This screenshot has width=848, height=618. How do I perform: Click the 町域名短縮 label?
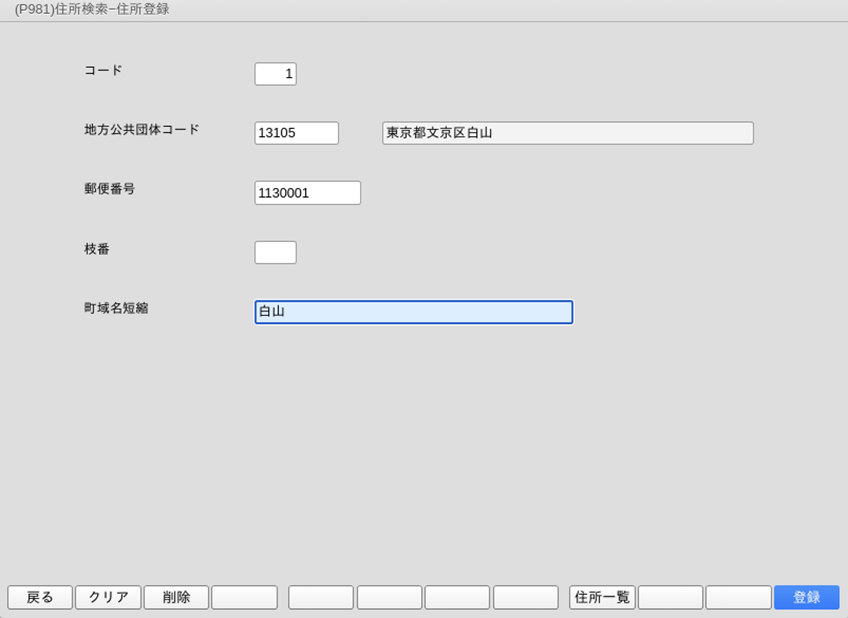click(x=116, y=308)
